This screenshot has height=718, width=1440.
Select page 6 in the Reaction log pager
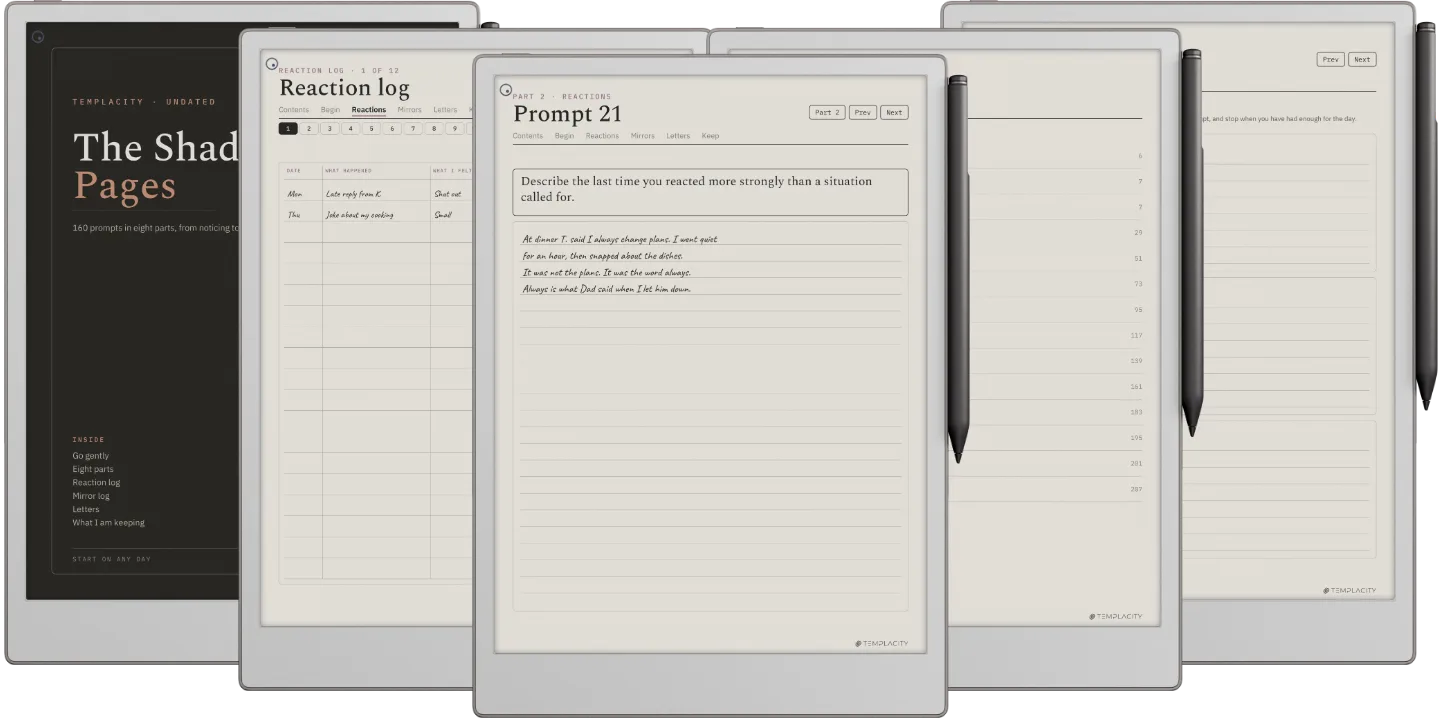click(x=392, y=129)
